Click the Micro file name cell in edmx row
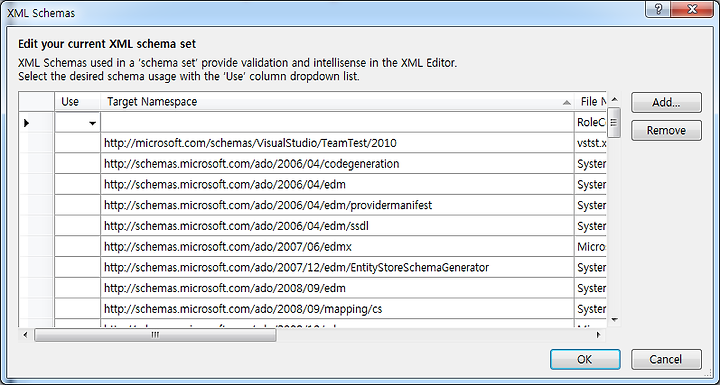The width and height of the screenshot is (720, 385). click(x=591, y=247)
